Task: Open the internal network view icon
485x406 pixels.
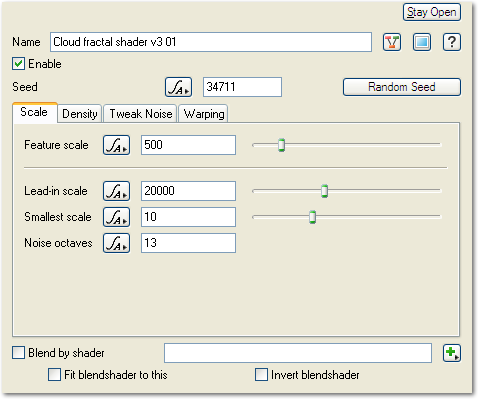Action: (392, 42)
